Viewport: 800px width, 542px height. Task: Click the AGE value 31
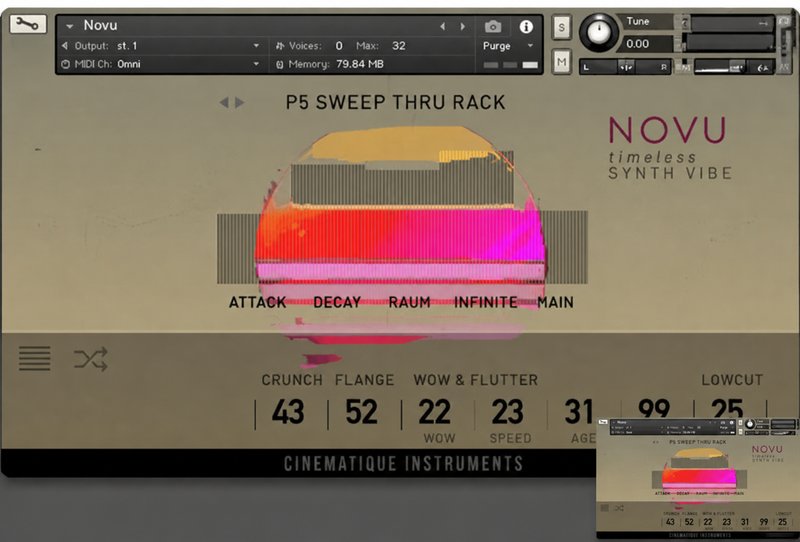[x=579, y=411]
